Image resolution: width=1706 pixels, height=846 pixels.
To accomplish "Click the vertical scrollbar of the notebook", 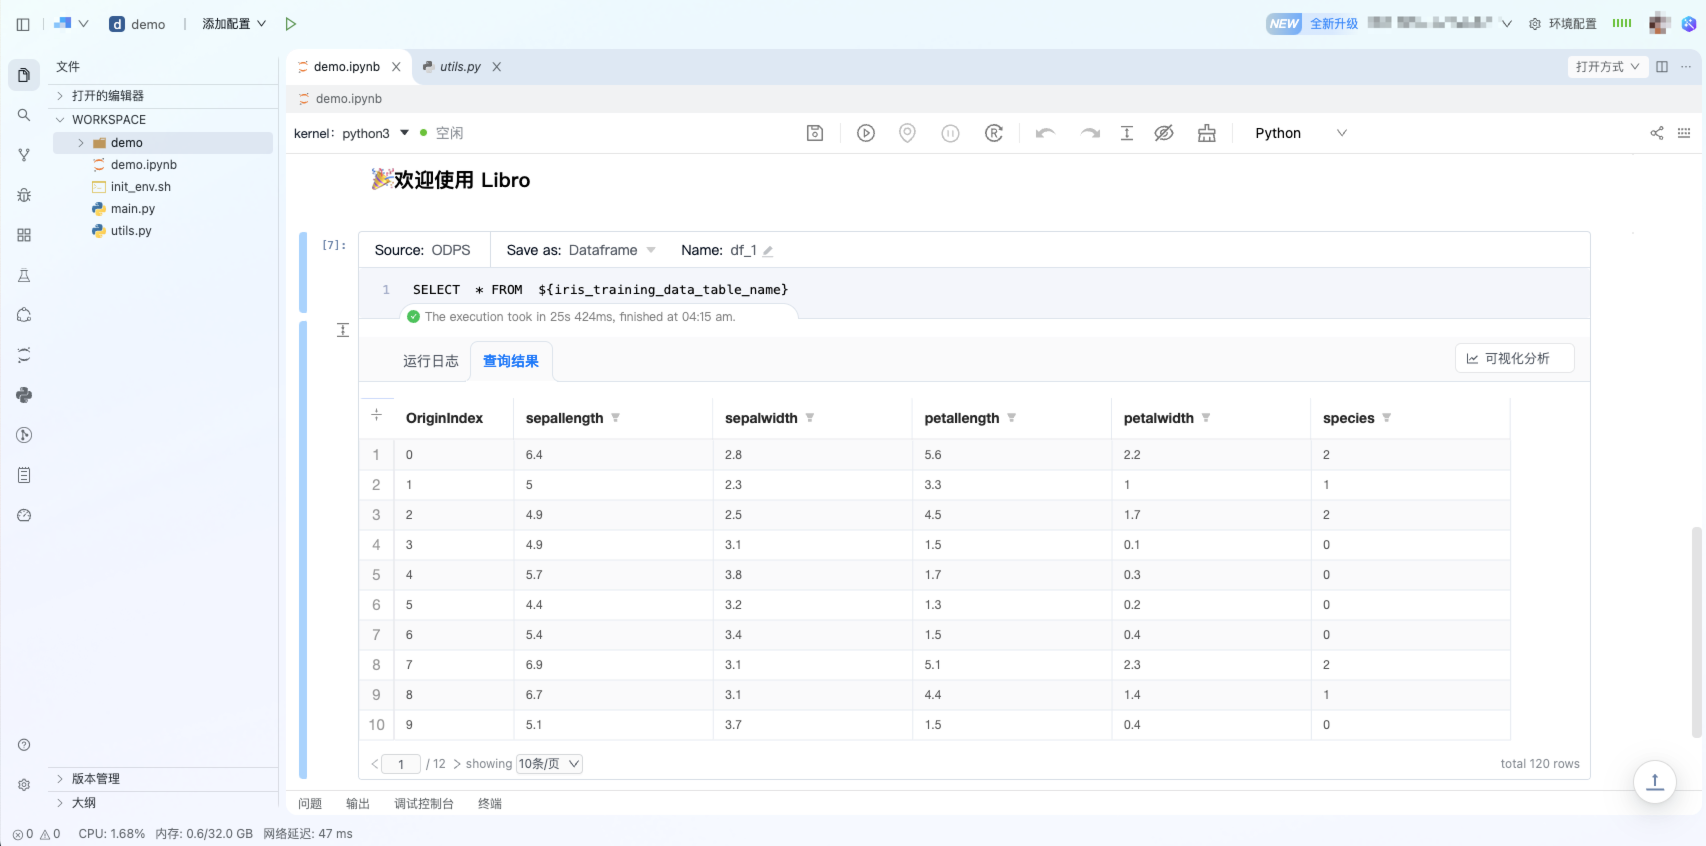I will (x=1696, y=630).
